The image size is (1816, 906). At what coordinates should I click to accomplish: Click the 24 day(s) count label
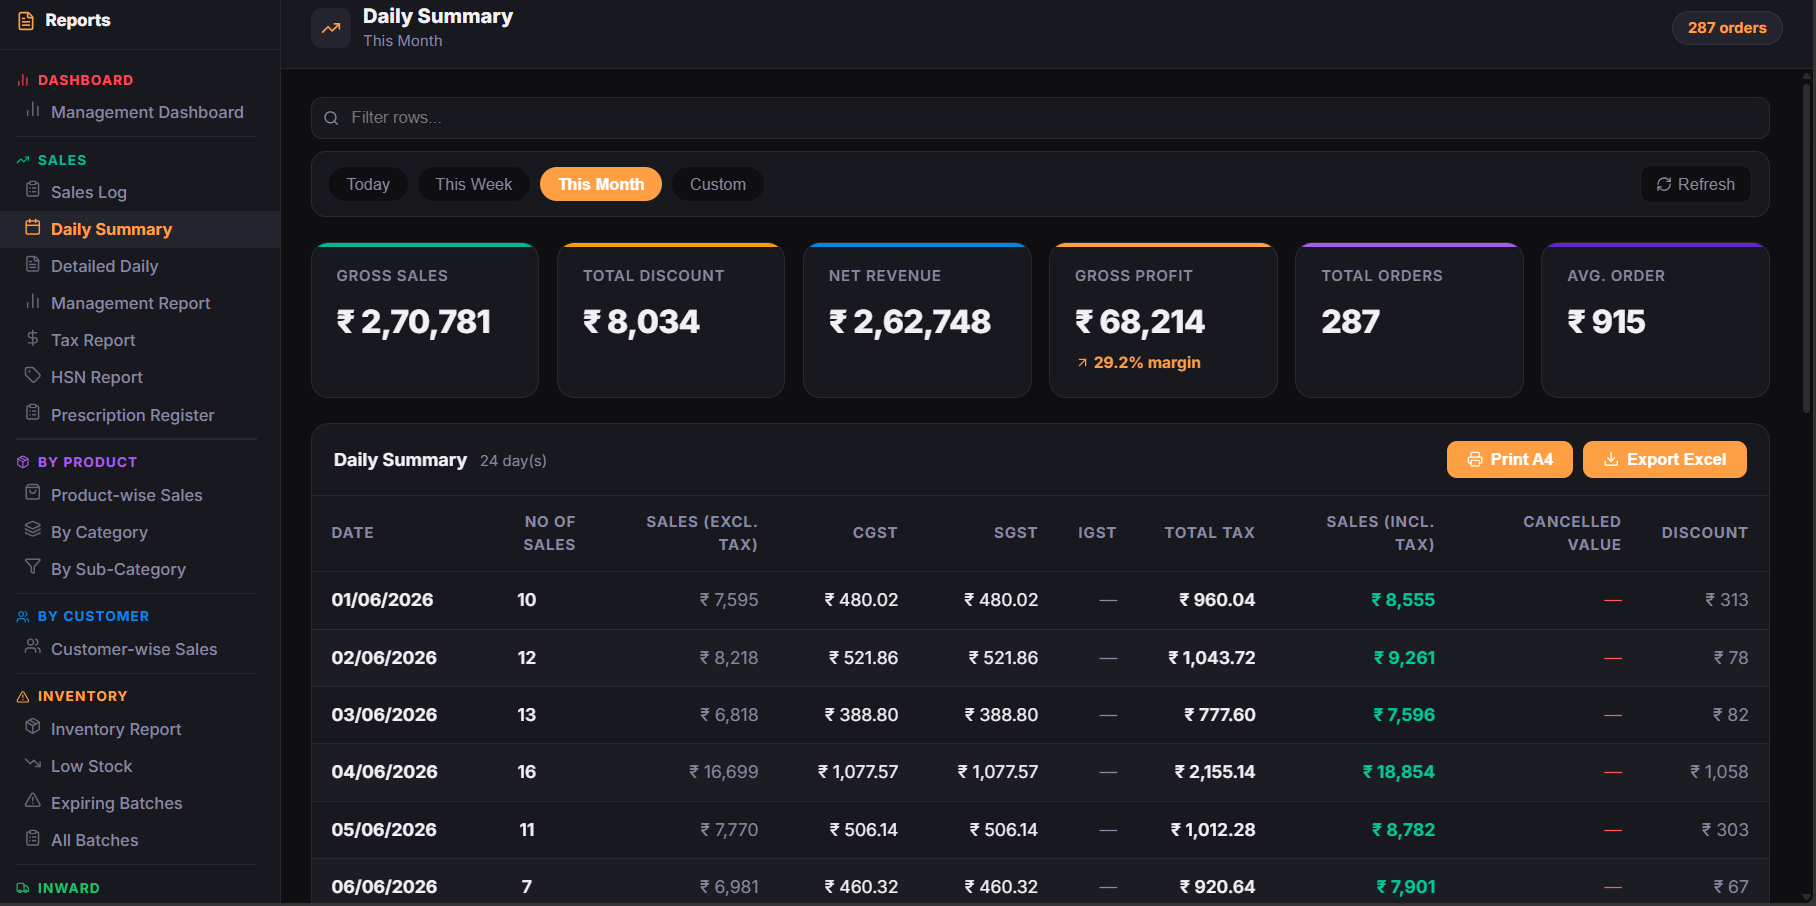click(513, 461)
